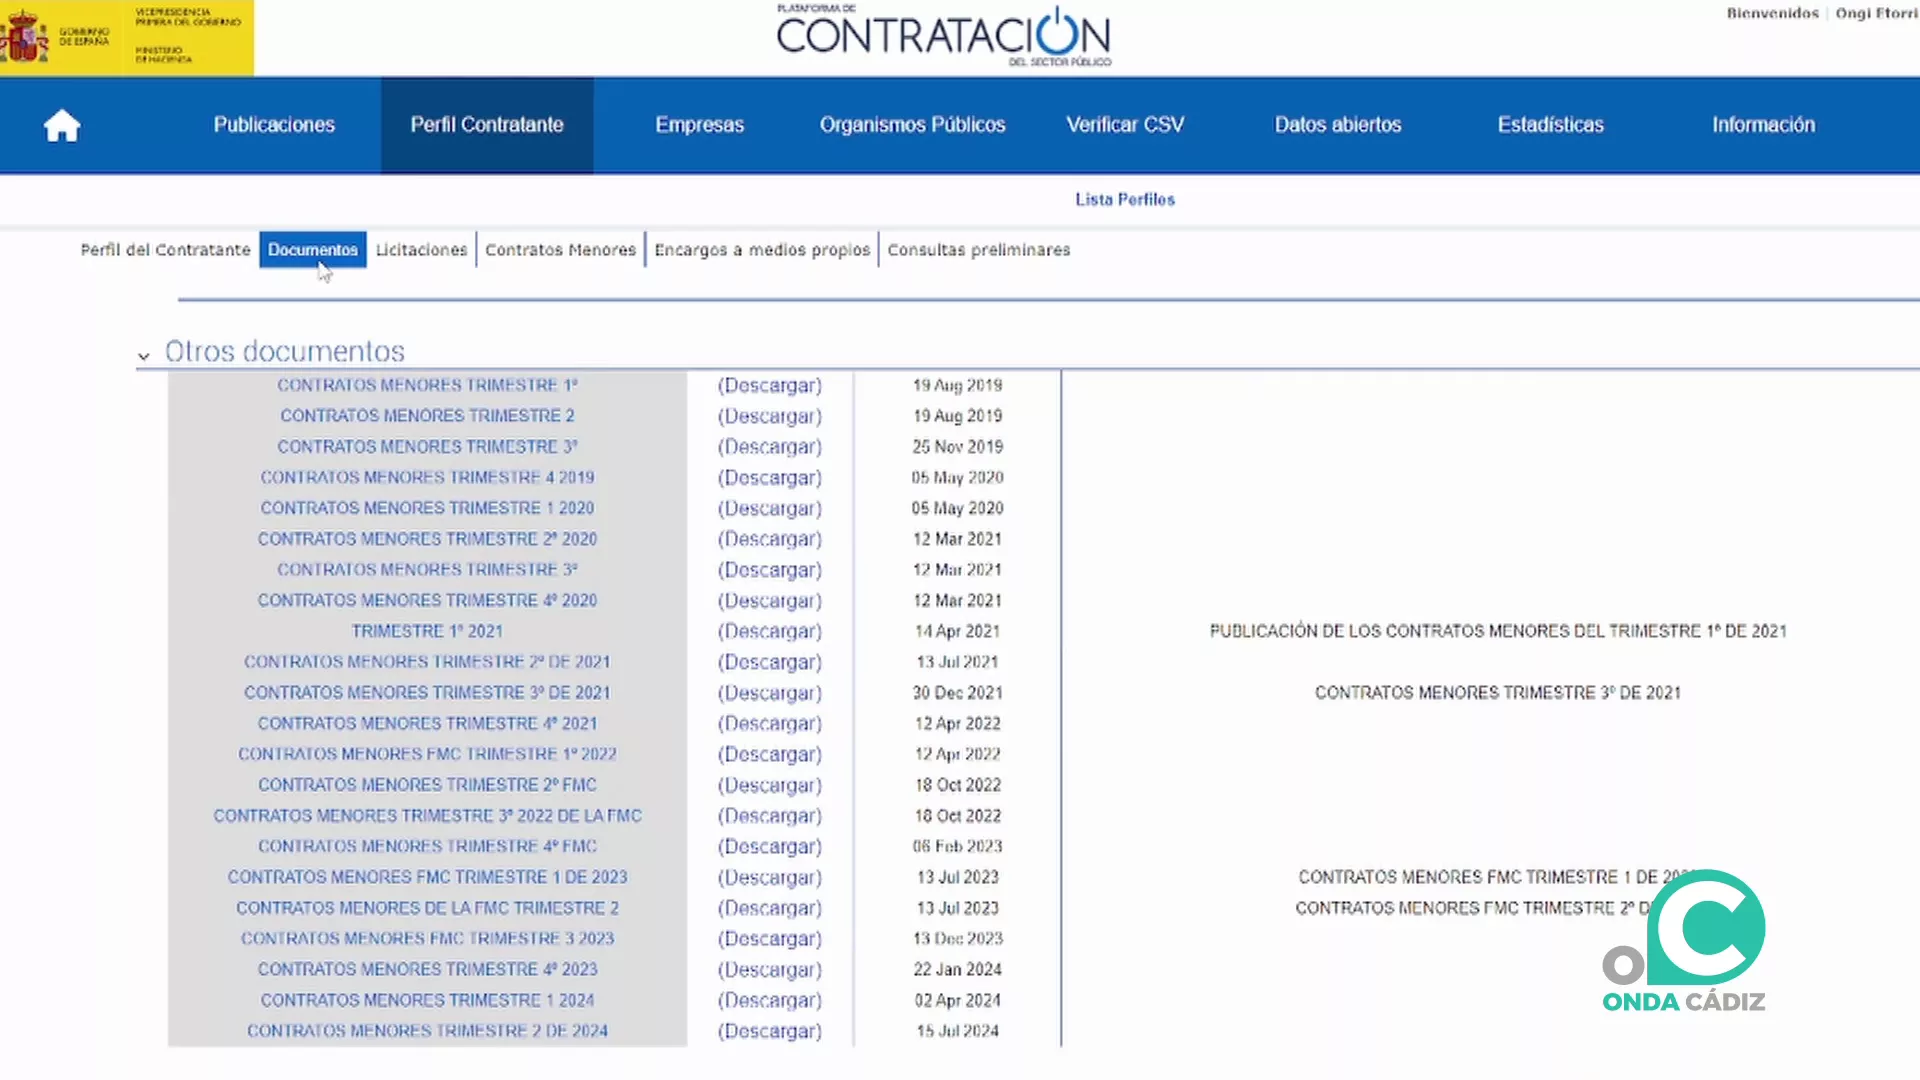Viewport: 1920px width, 1080px height.
Task: Download CONTRATOS MENORES TRIMESTRE 2 DE 2024
Action: (x=428, y=1031)
